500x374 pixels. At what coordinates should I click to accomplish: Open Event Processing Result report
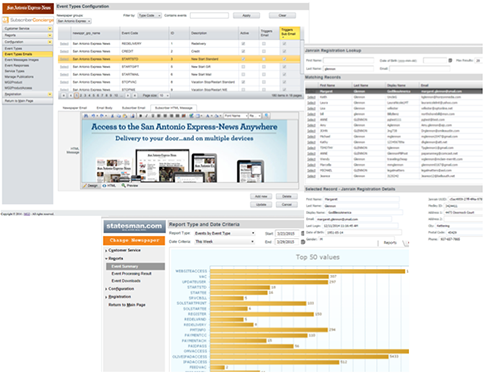tap(131, 274)
